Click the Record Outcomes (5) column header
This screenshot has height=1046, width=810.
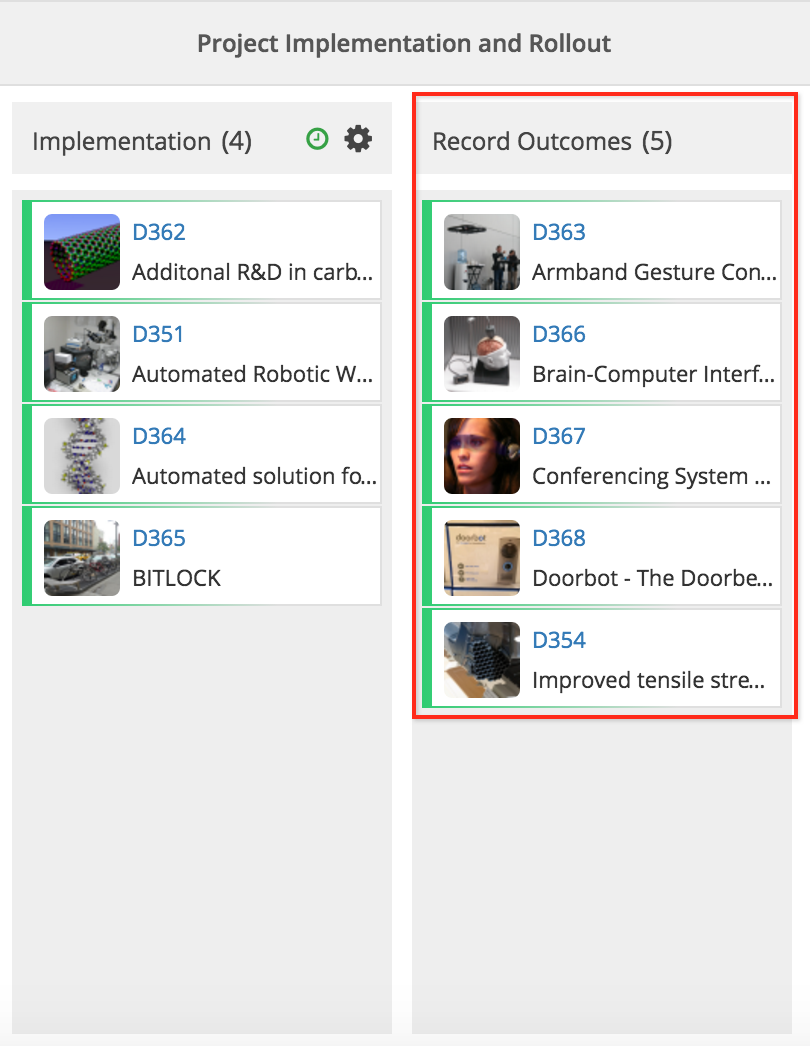click(552, 141)
